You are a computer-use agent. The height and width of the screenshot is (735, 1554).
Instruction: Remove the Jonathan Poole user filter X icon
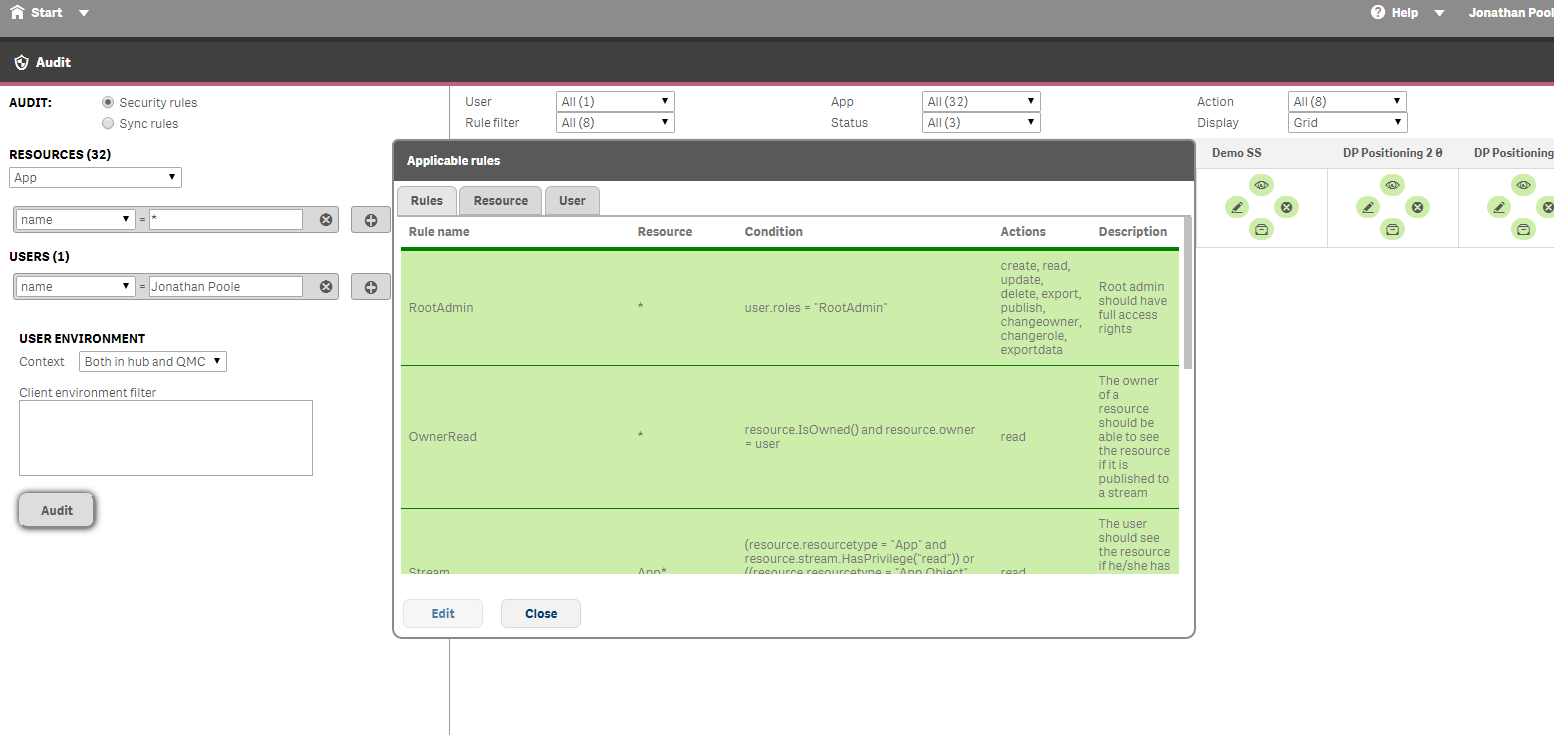tap(326, 287)
